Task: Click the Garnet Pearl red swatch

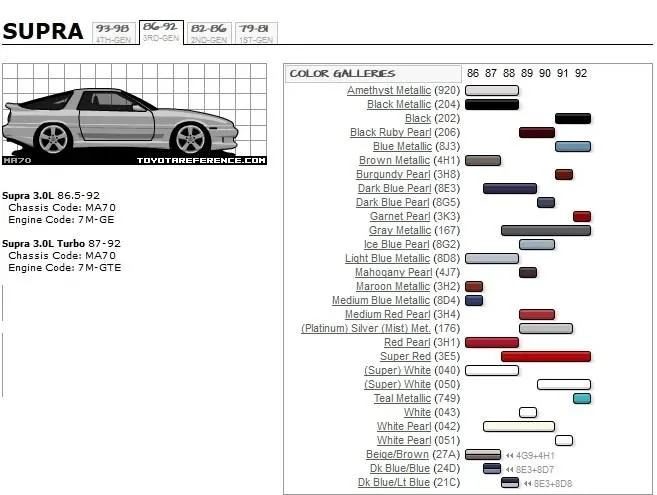Action: coord(582,216)
